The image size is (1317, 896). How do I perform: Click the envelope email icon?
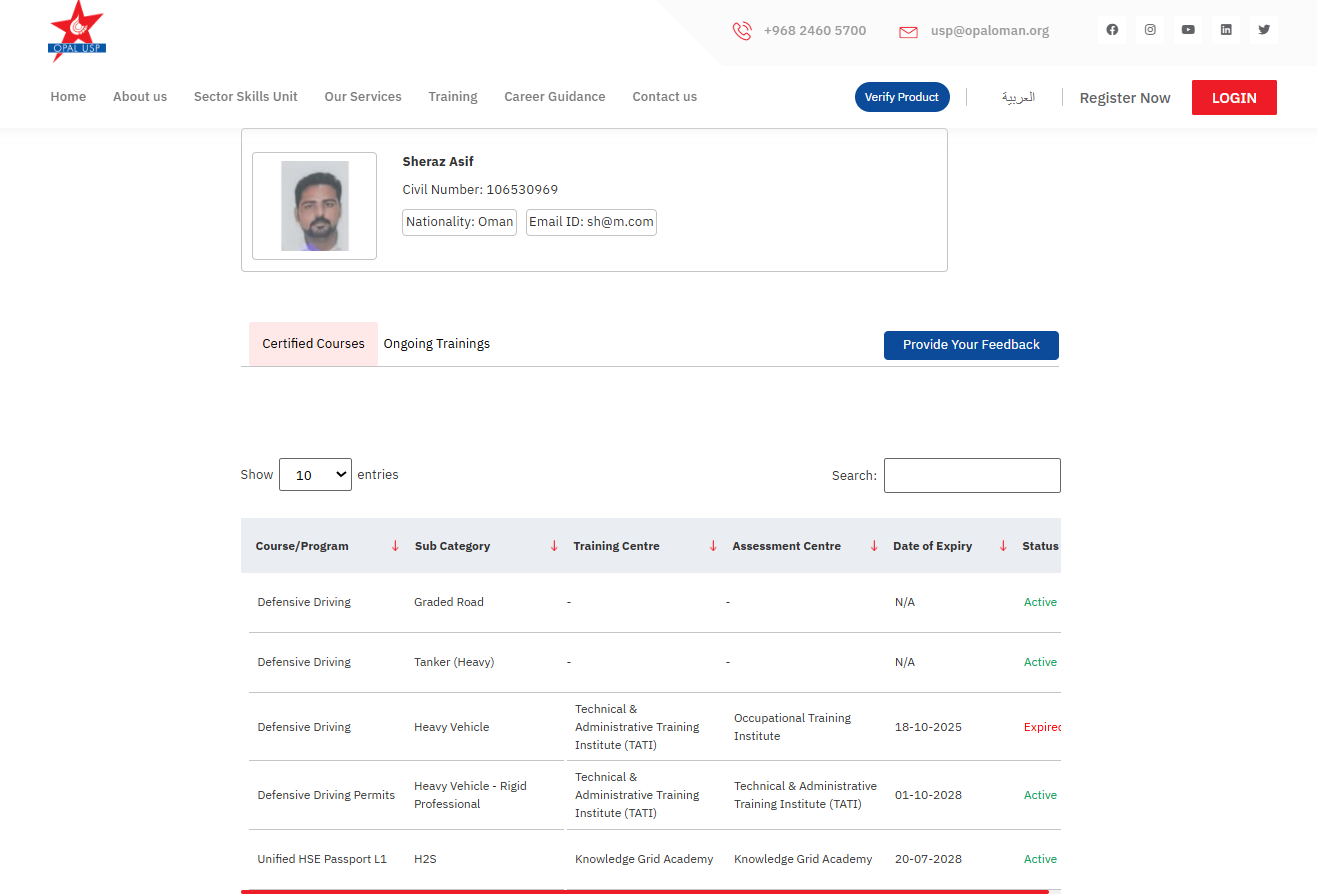tap(908, 31)
